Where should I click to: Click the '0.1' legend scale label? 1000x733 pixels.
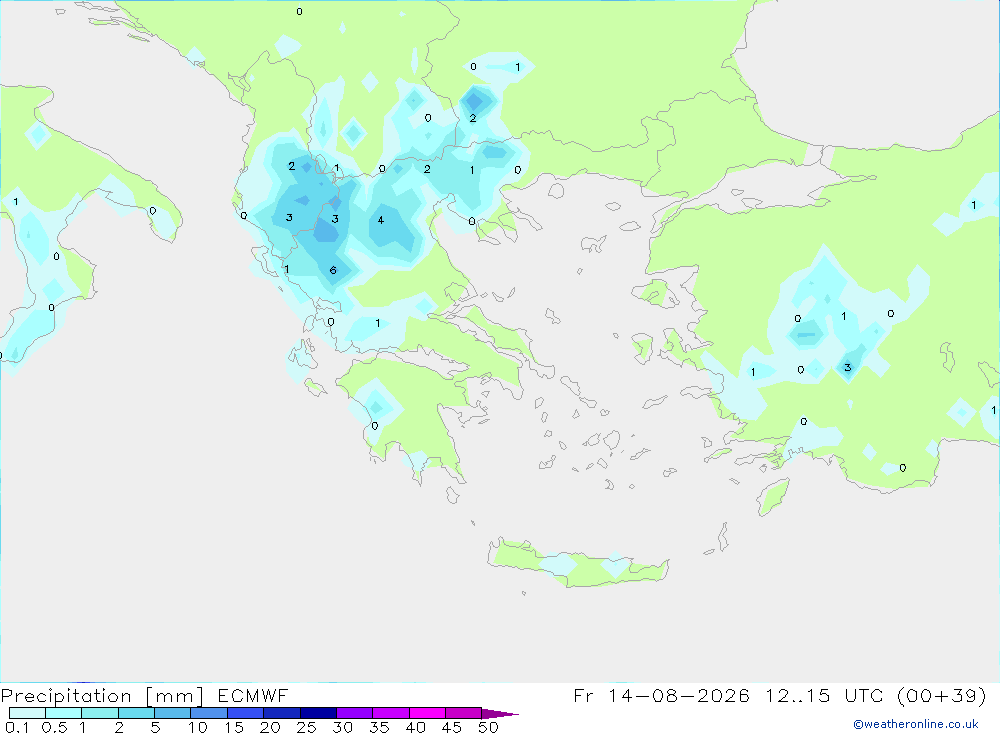point(17,727)
